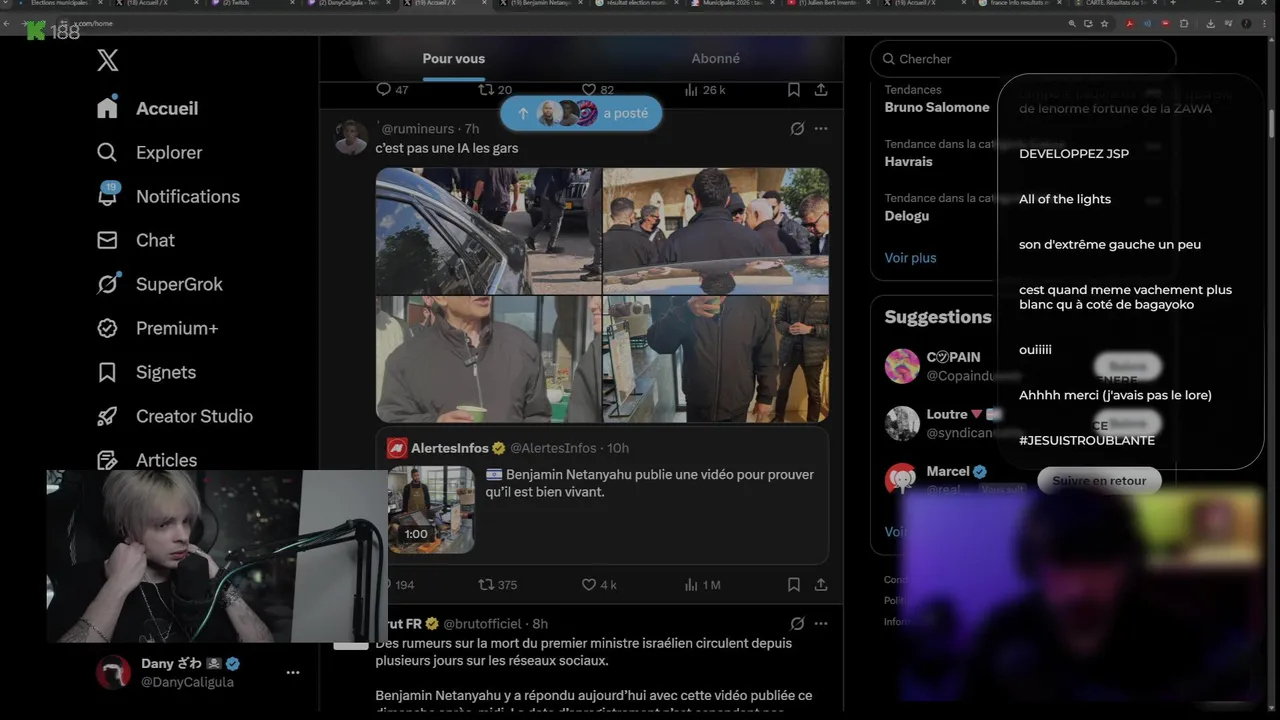
Task: Open quoted AlertesInfos post
Action: point(602,496)
